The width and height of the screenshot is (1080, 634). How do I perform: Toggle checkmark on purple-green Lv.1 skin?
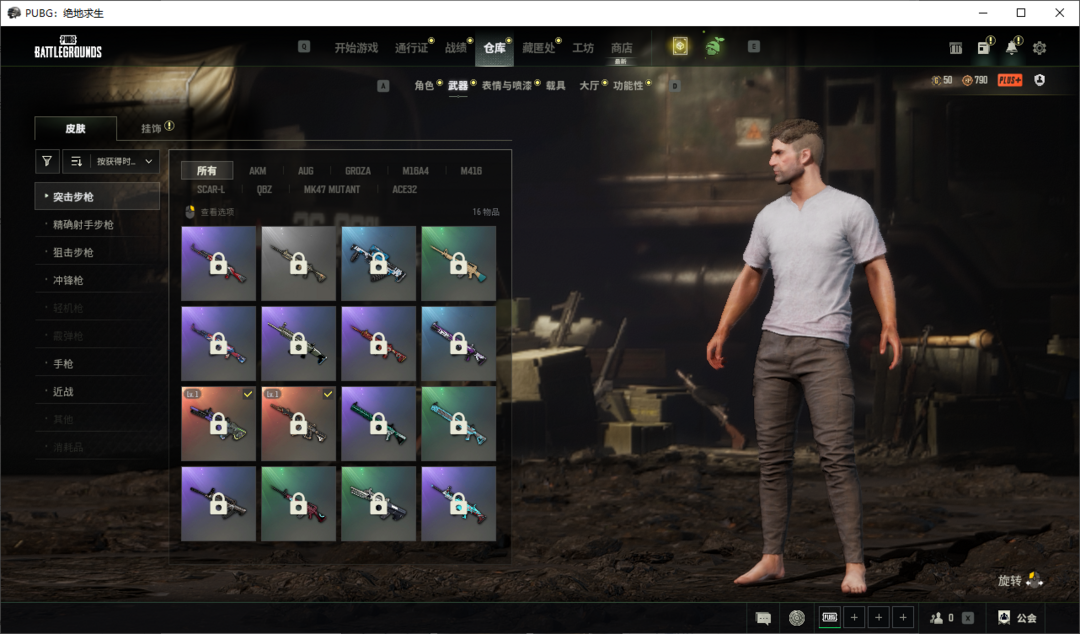pyautogui.click(x=248, y=394)
